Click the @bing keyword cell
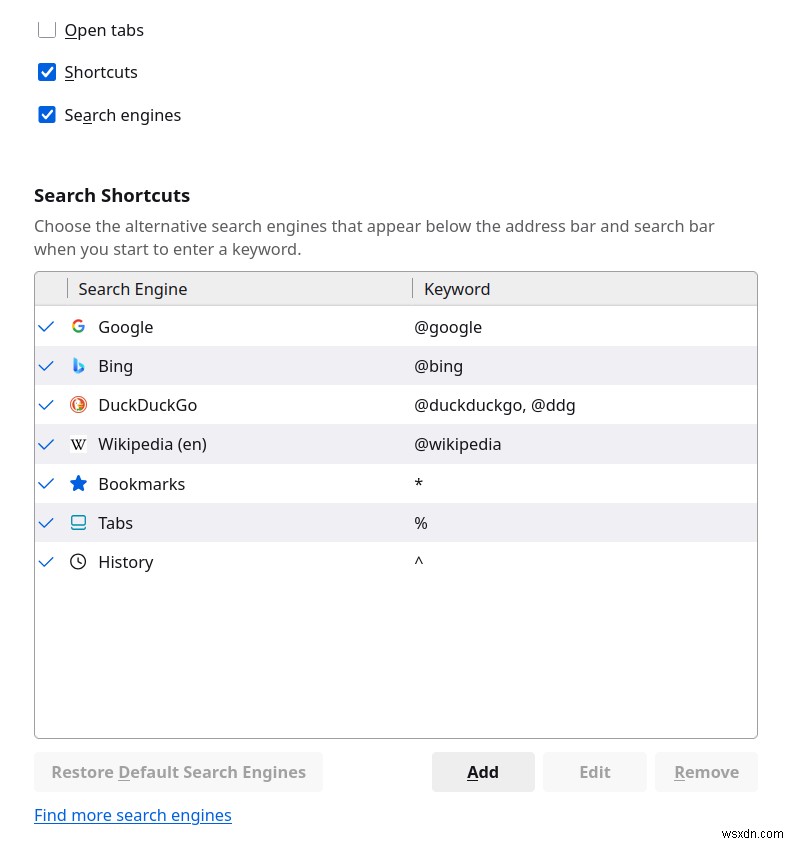This screenshot has width=795, height=844. 438,366
